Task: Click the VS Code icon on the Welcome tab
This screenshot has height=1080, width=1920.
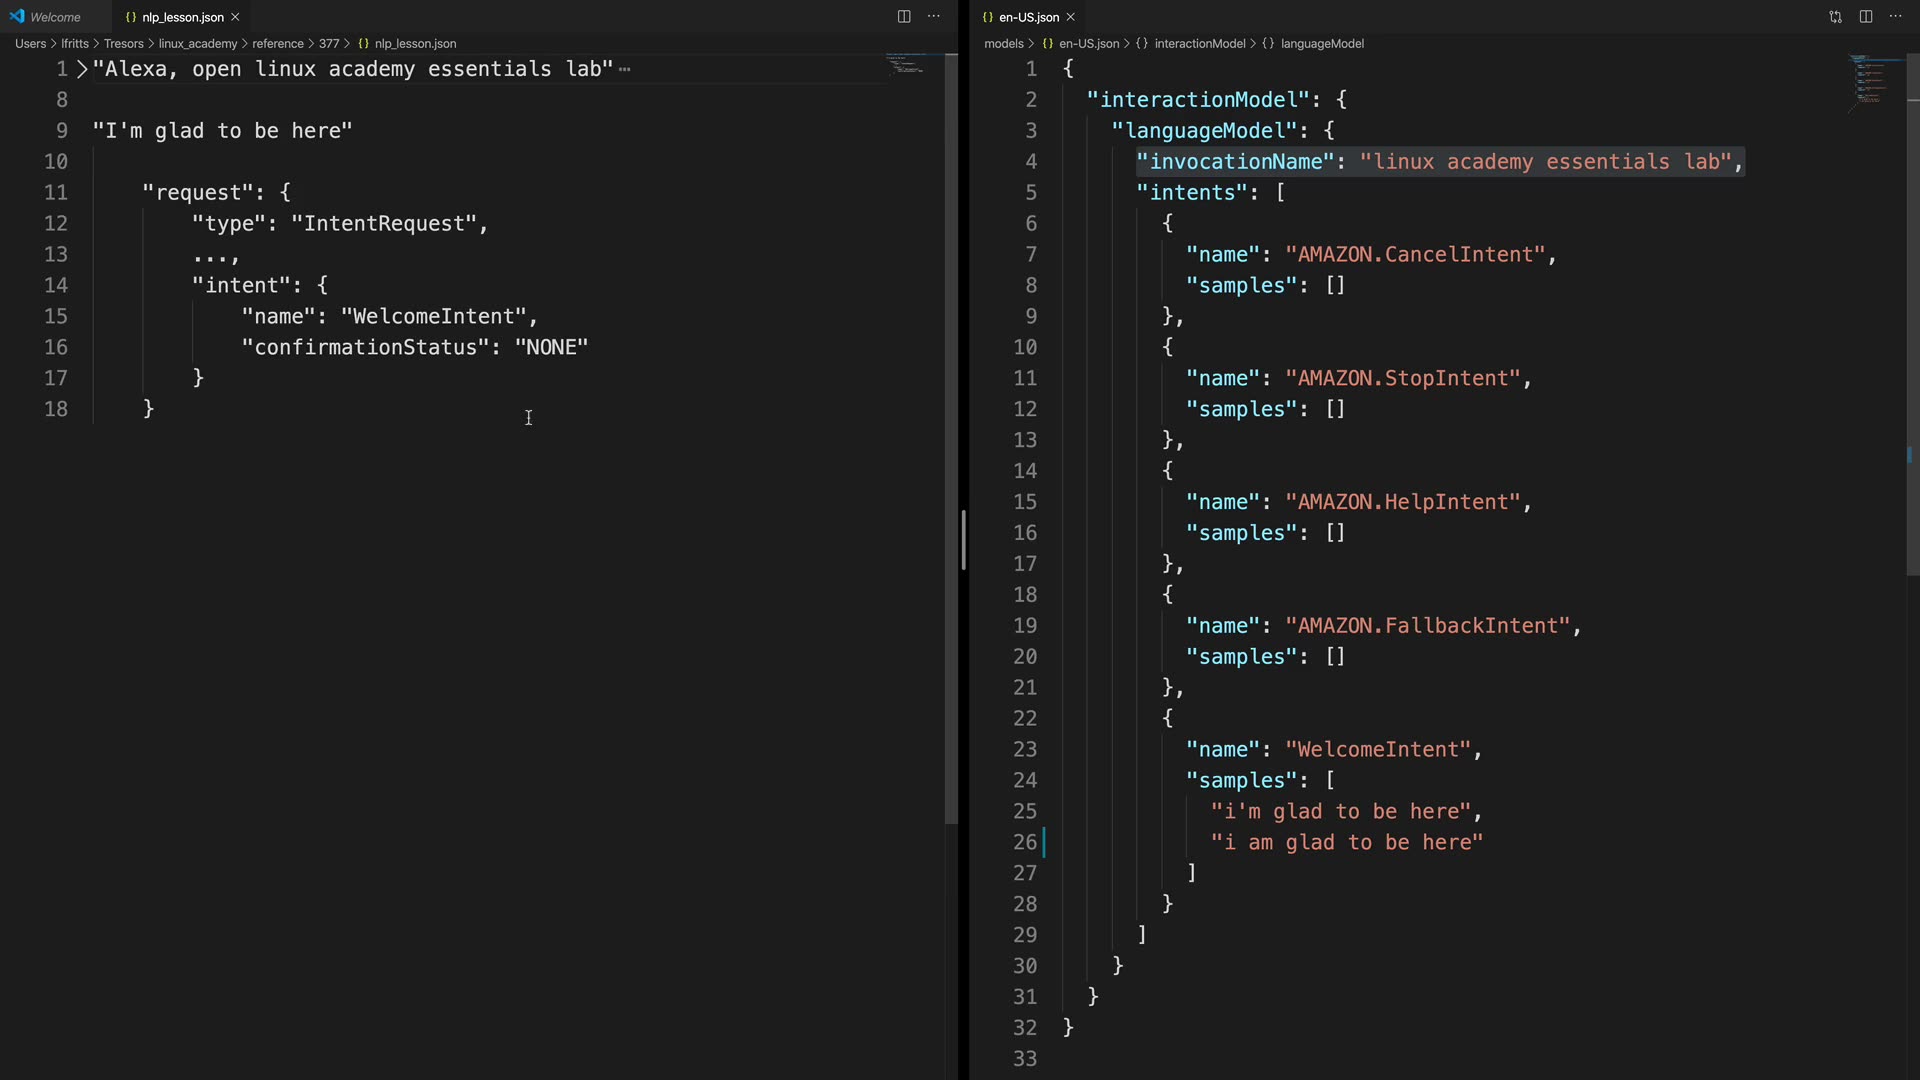Action: 17,17
